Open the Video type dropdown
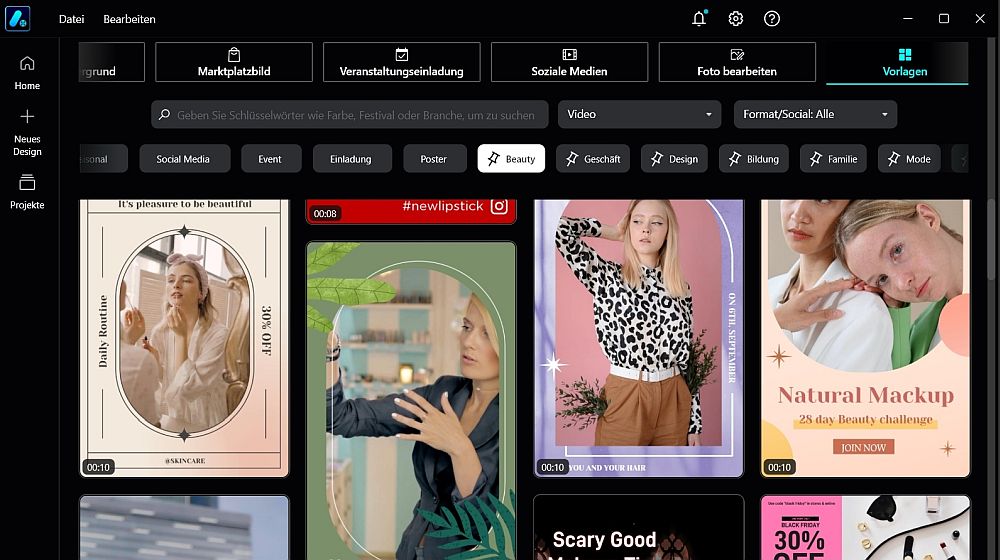The image size is (1000, 560). pos(640,114)
